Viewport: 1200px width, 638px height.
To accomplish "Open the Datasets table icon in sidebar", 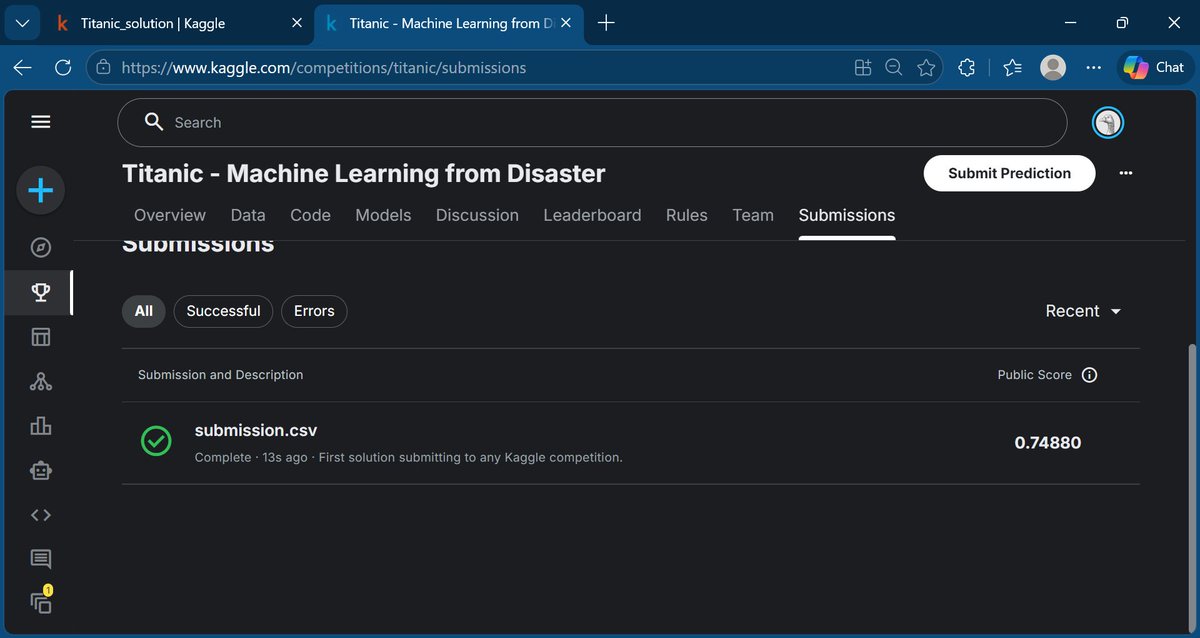I will tap(40, 337).
